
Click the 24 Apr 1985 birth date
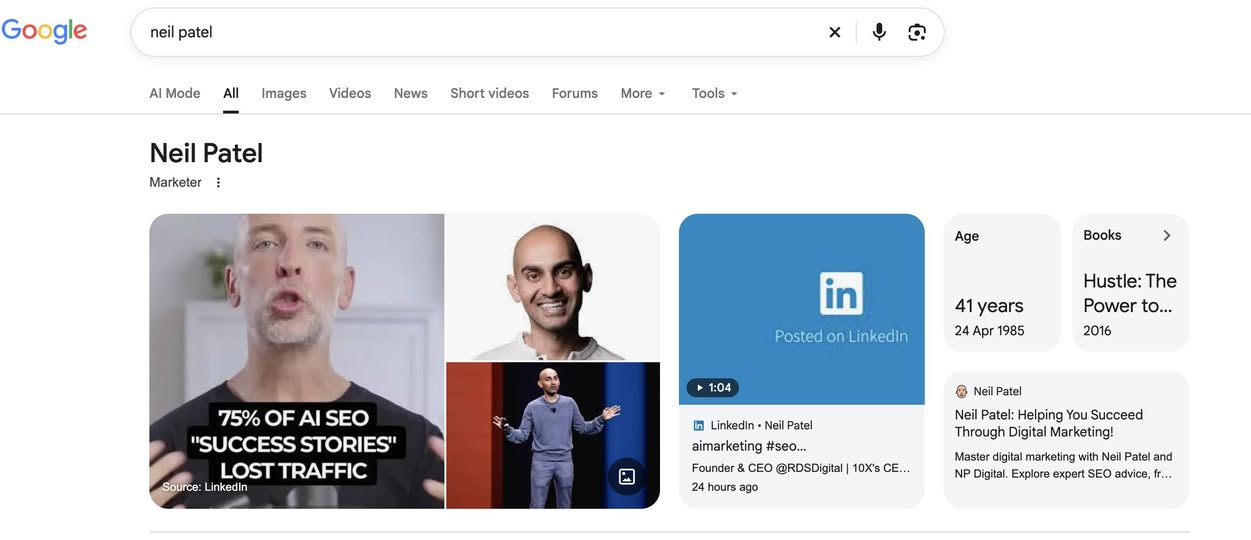coord(990,331)
